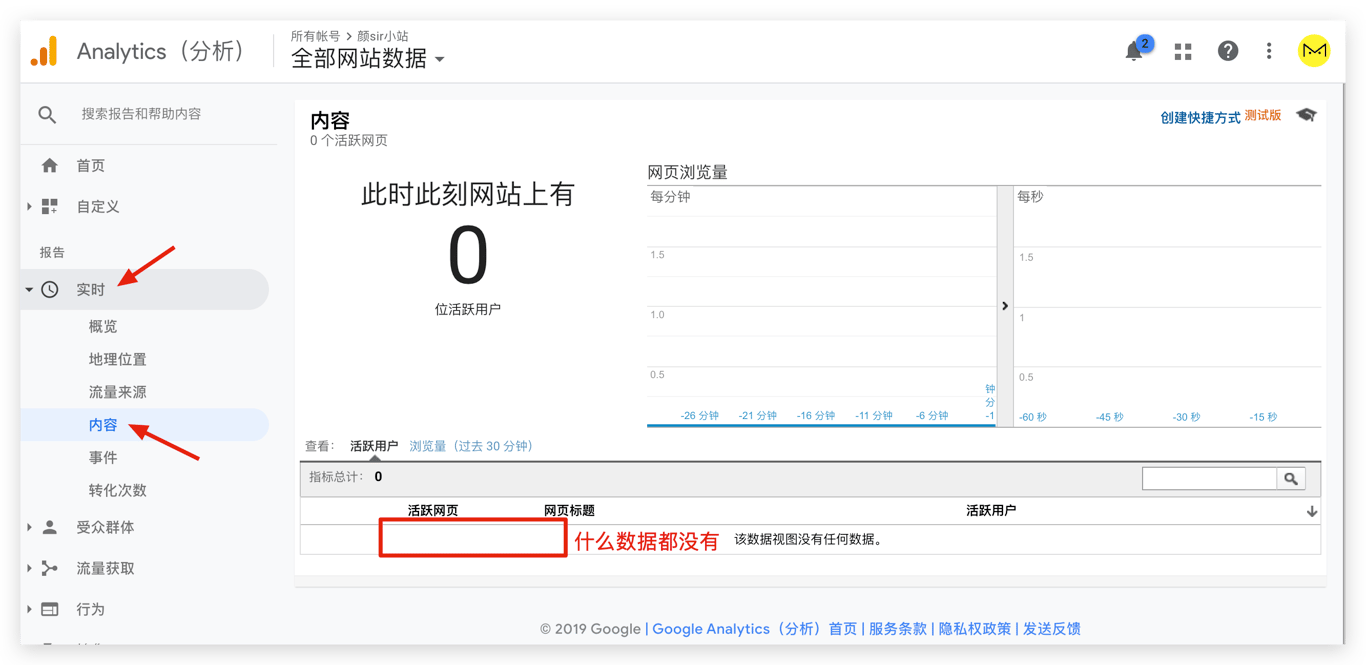Viewport: 1366px width, 665px height.
Task: Click the clock icon beside 实时
Action: point(50,290)
